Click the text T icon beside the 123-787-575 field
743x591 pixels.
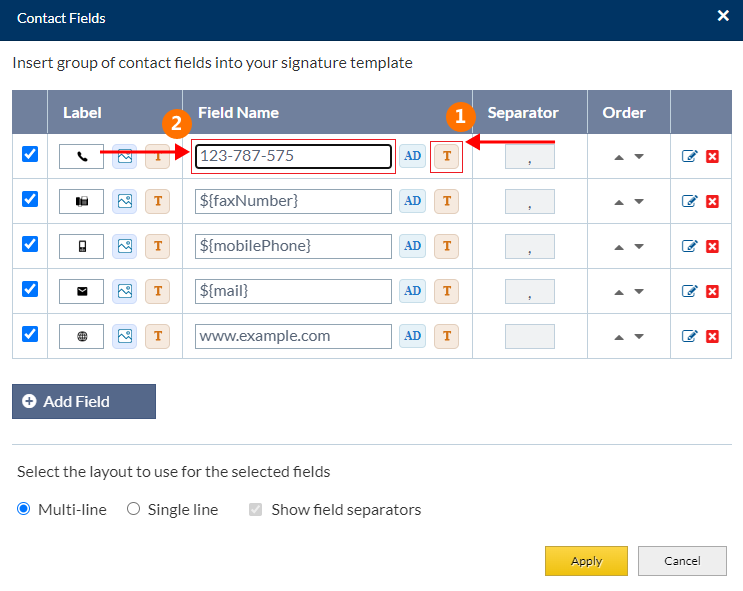tap(447, 156)
